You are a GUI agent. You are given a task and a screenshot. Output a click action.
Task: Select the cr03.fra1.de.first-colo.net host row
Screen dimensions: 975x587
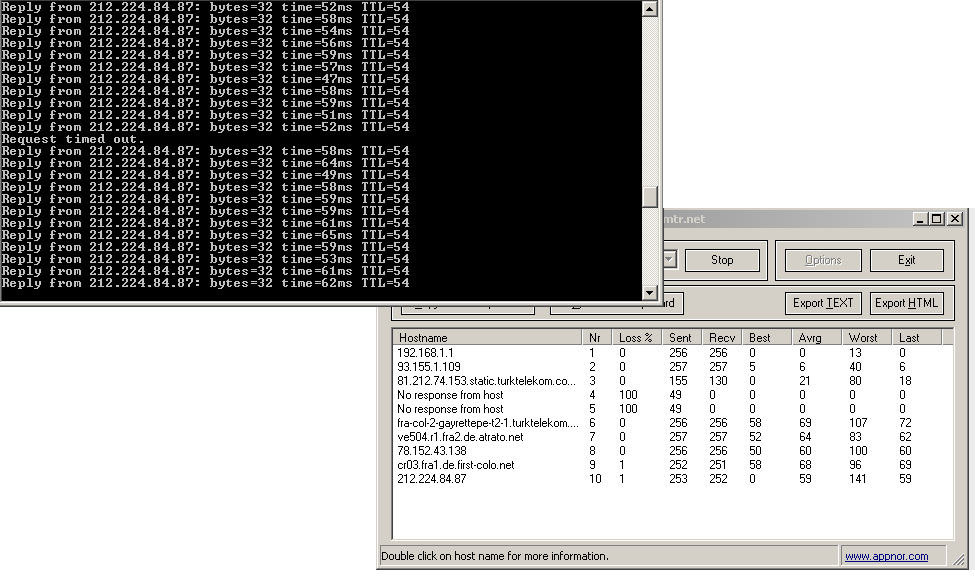[x=673, y=465]
